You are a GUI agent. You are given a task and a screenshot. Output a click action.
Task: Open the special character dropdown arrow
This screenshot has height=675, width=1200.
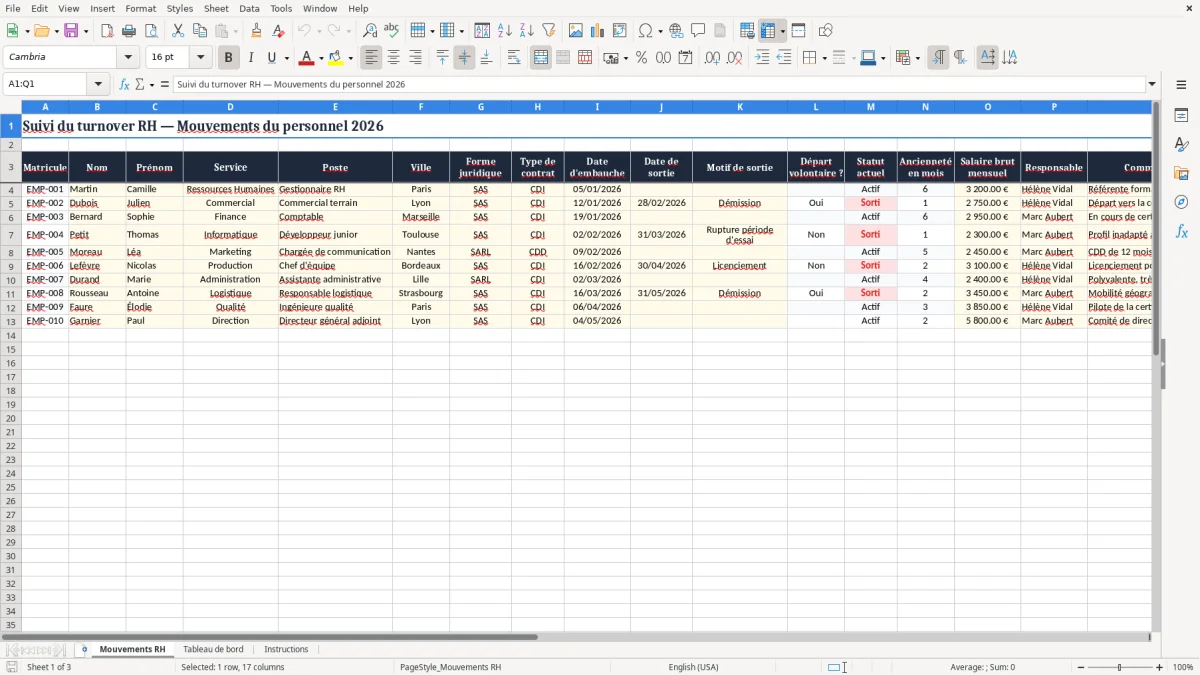pyautogui.click(x=660, y=31)
